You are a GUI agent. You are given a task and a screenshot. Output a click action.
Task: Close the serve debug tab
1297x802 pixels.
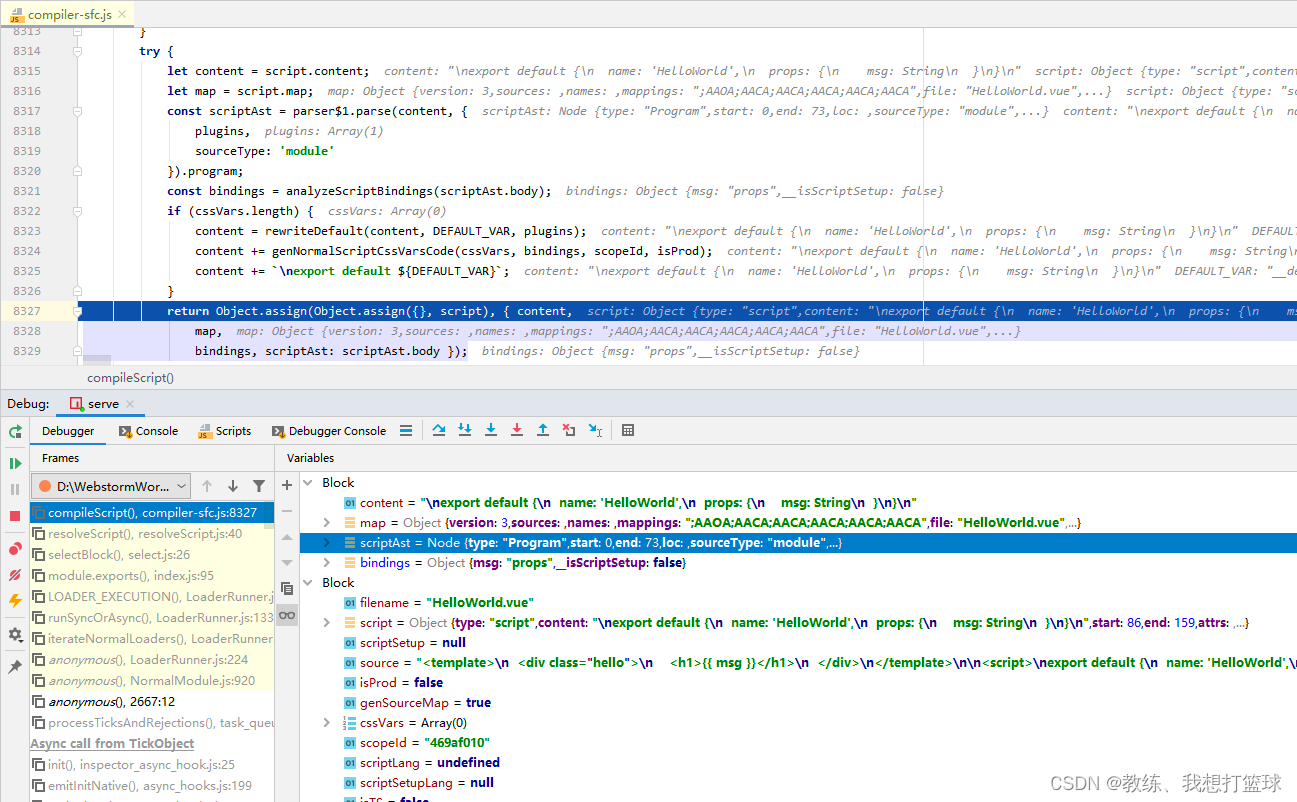132,404
